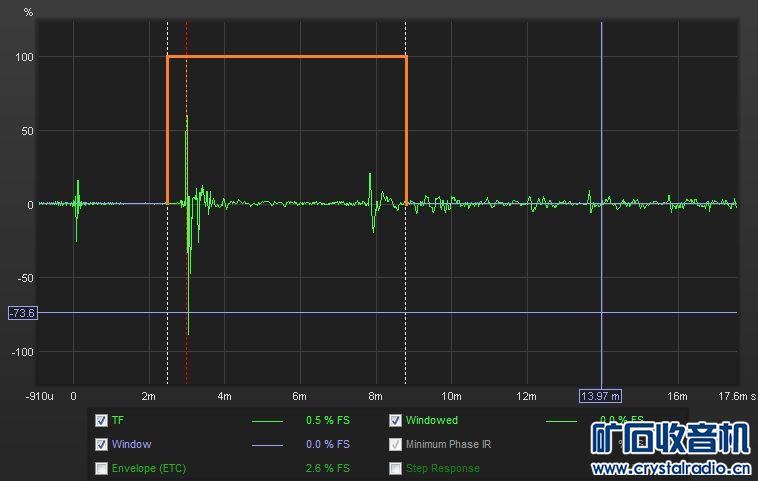
Task: Click the TF value '0.5 % FS'
Action: [328, 420]
